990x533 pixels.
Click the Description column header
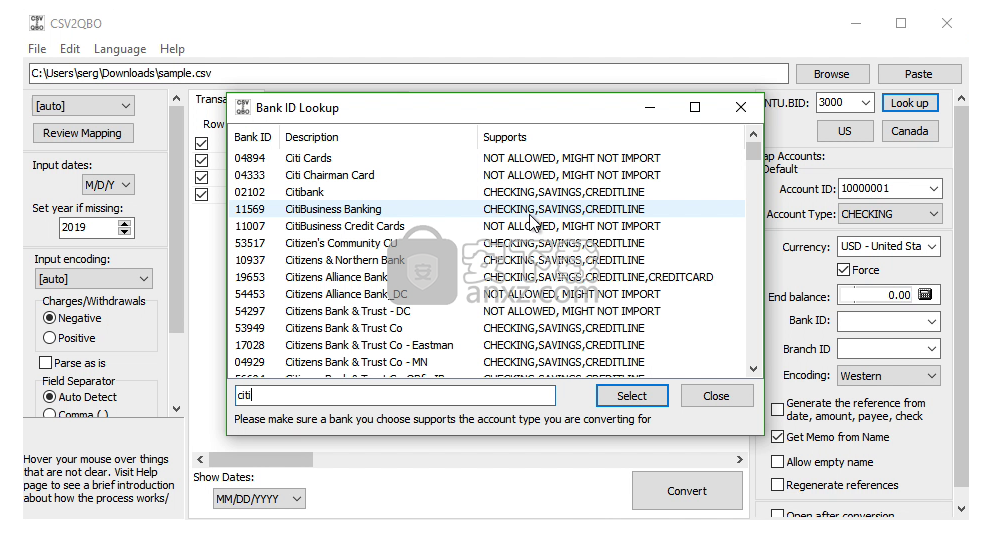click(378, 137)
